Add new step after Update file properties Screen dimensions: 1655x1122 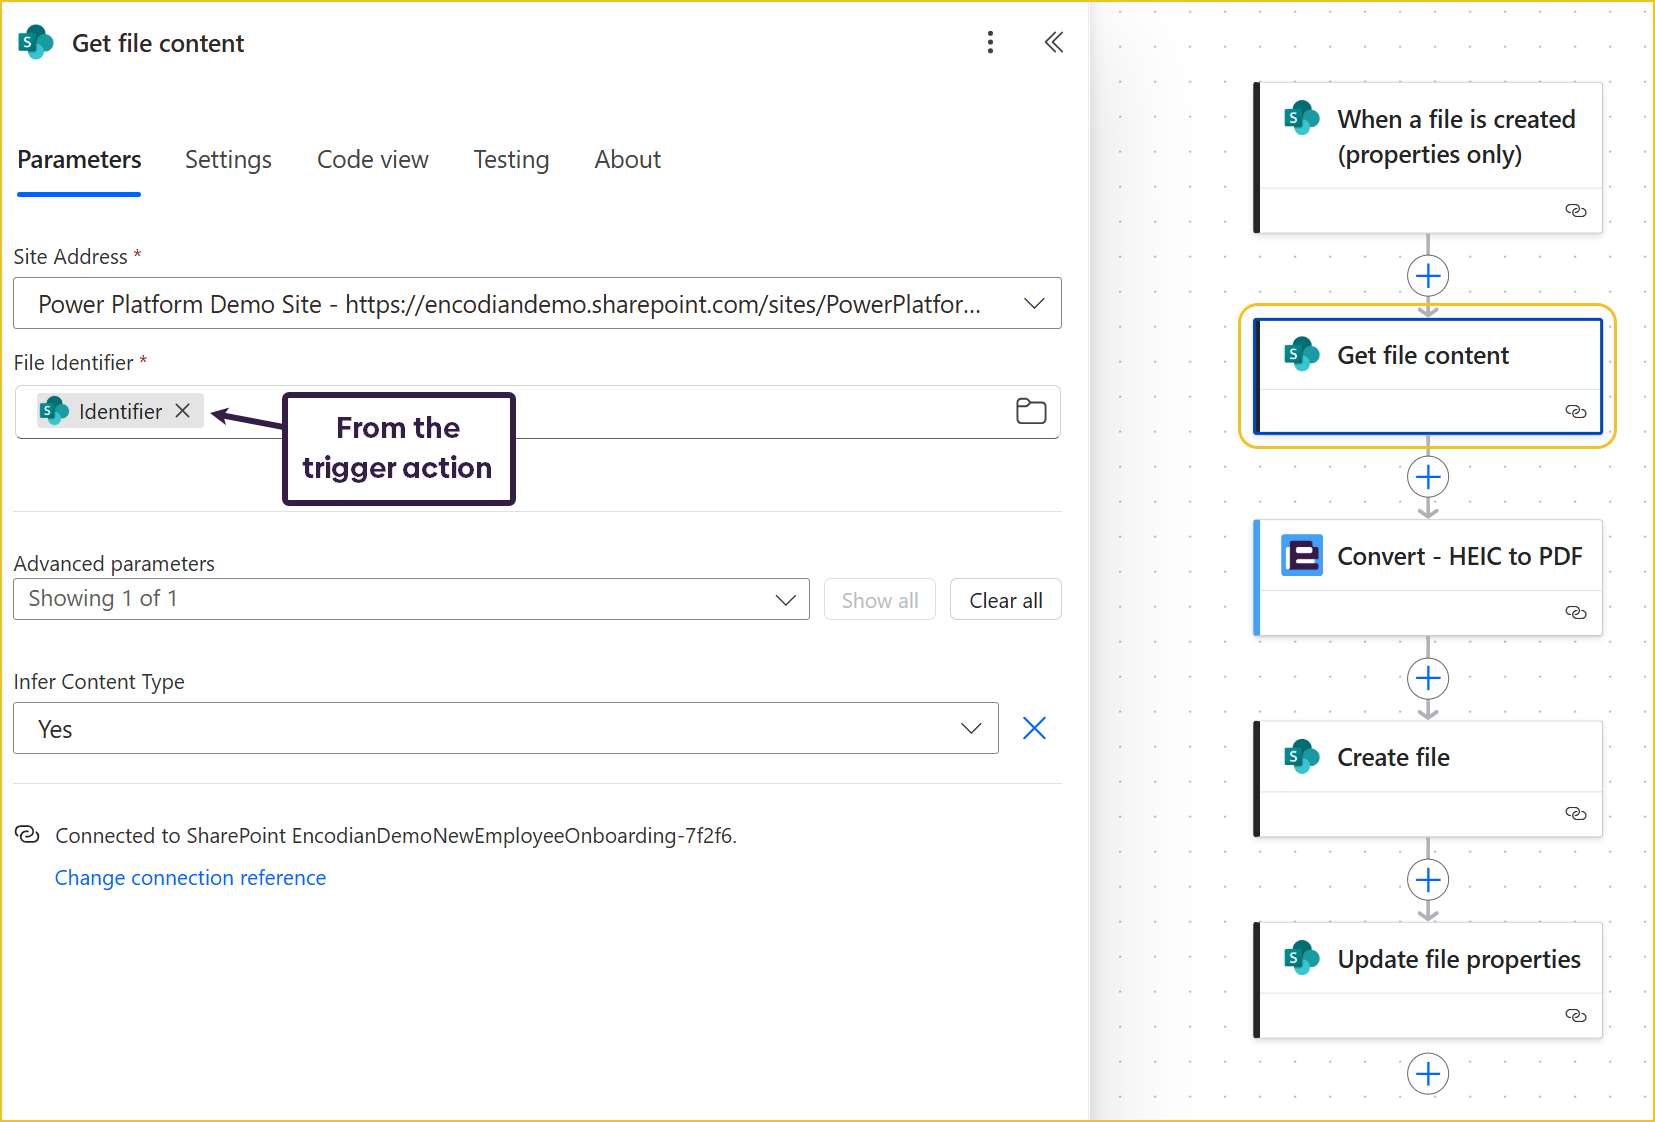[1427, 1074]
